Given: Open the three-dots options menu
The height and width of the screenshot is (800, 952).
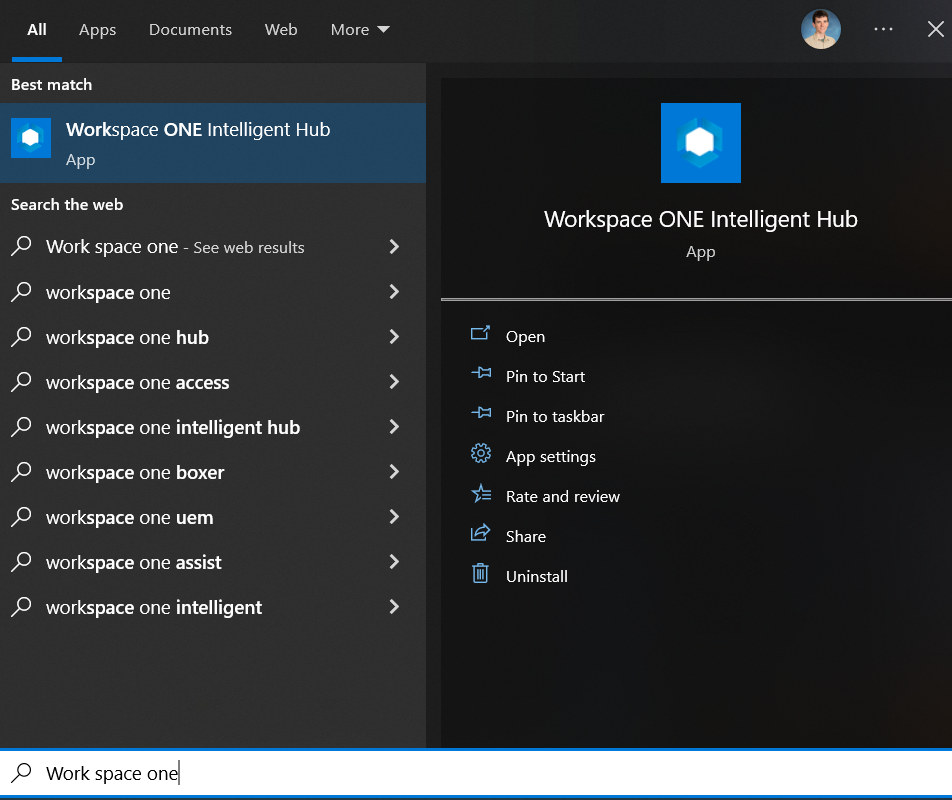Looking at the screenshot, I should tap(883, 29).
